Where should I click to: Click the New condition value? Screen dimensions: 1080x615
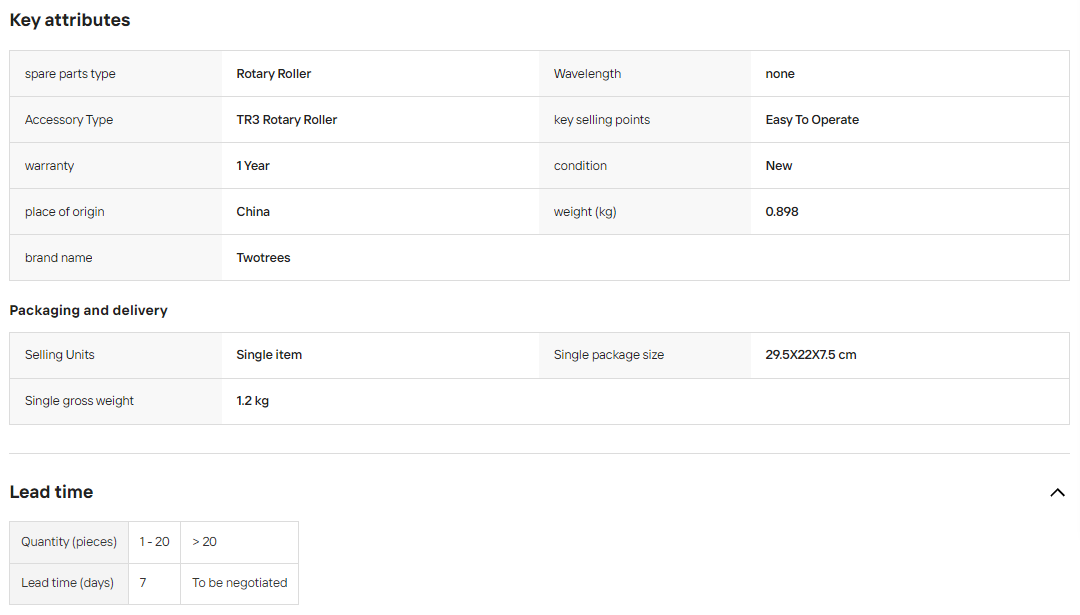(x=778, y=166)
